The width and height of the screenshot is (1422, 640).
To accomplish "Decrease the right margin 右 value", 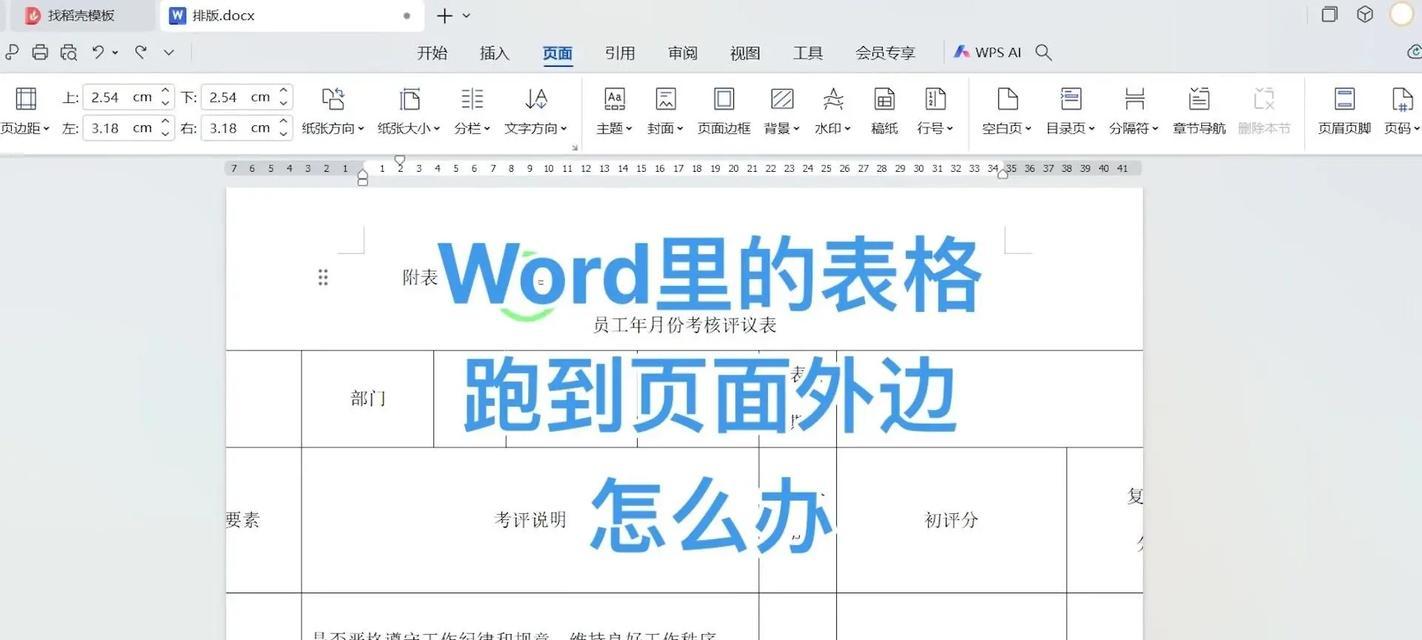I will 284,134.
